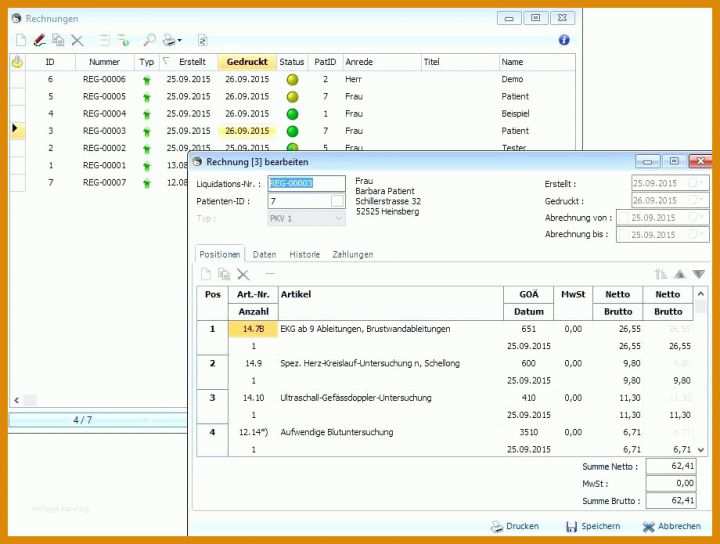Select invoice row REG-00006

(x=292, y=79)
